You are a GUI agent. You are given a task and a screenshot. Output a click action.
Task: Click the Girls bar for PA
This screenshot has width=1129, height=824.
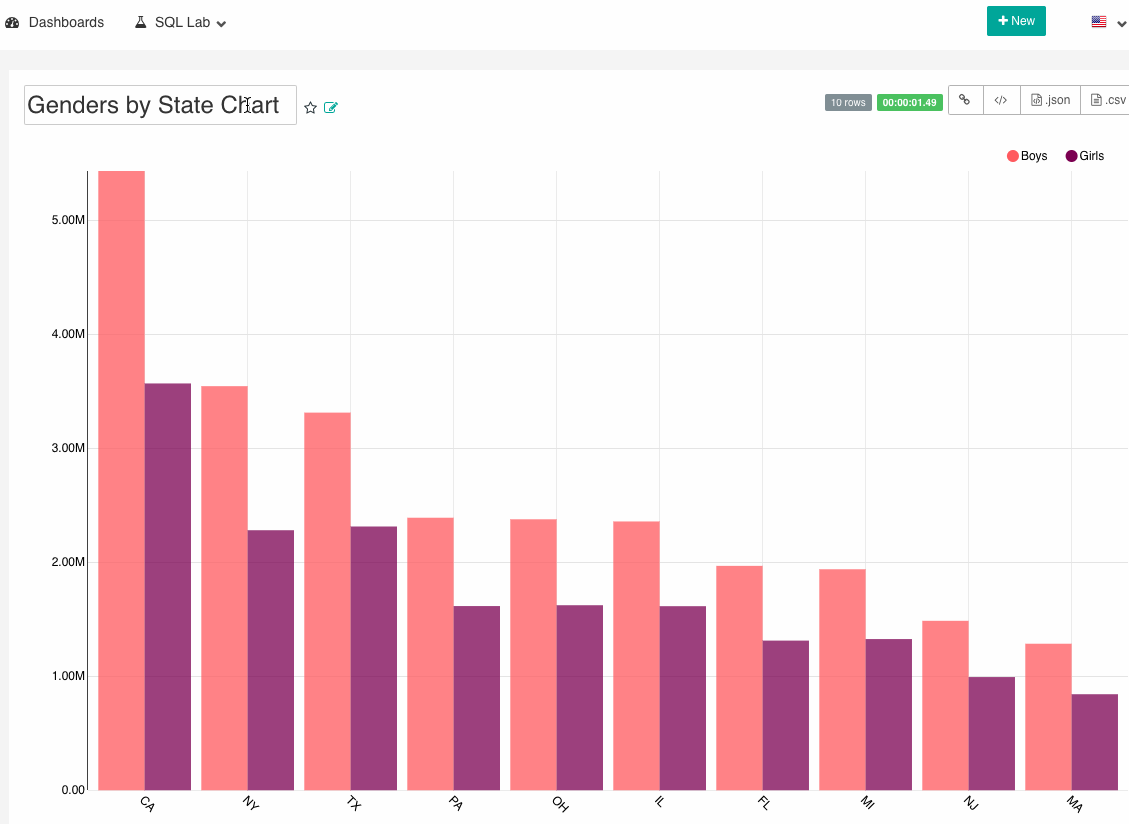[x=477, y=698]
